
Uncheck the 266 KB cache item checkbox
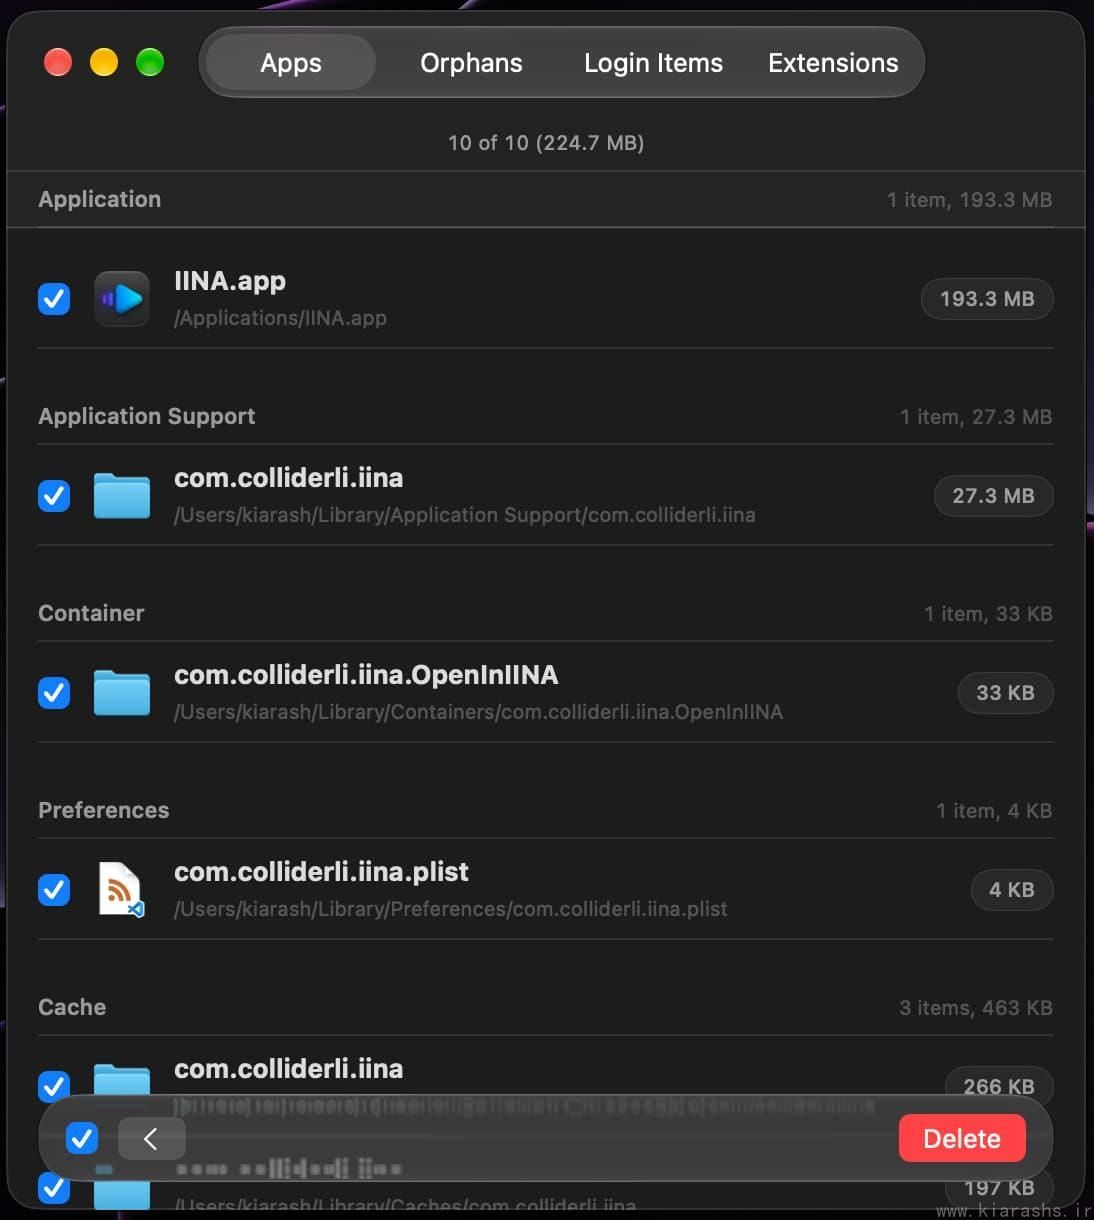(54, 1085)
